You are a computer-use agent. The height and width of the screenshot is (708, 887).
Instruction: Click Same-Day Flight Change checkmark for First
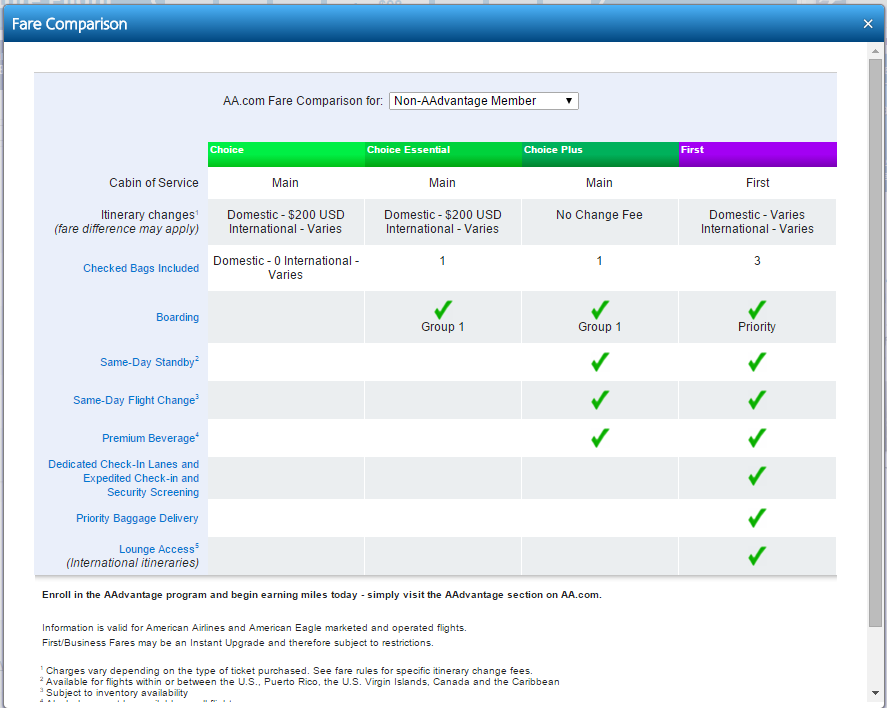757,400
